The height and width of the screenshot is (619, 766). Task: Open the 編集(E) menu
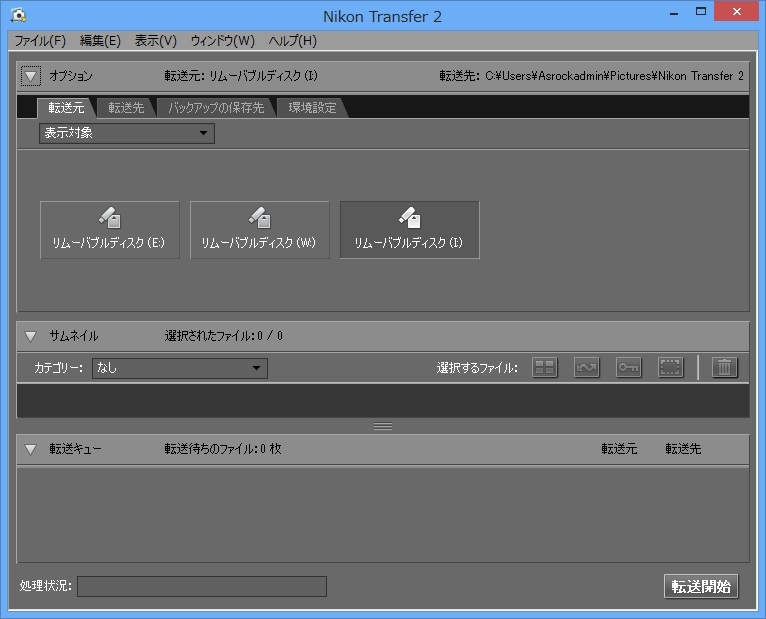click(100, 41)
